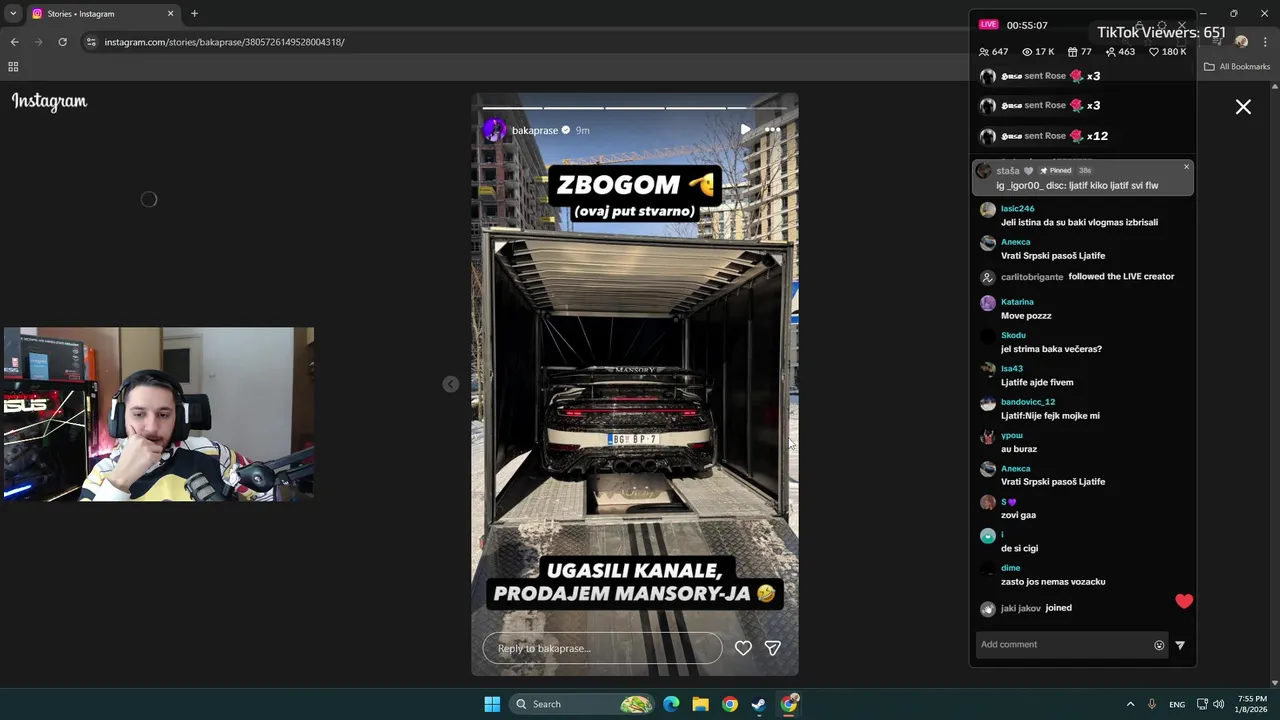Viewport: 1280px width, 720px height.
Task: Open bakaprase profile picture in story
Action: [494, 130]
